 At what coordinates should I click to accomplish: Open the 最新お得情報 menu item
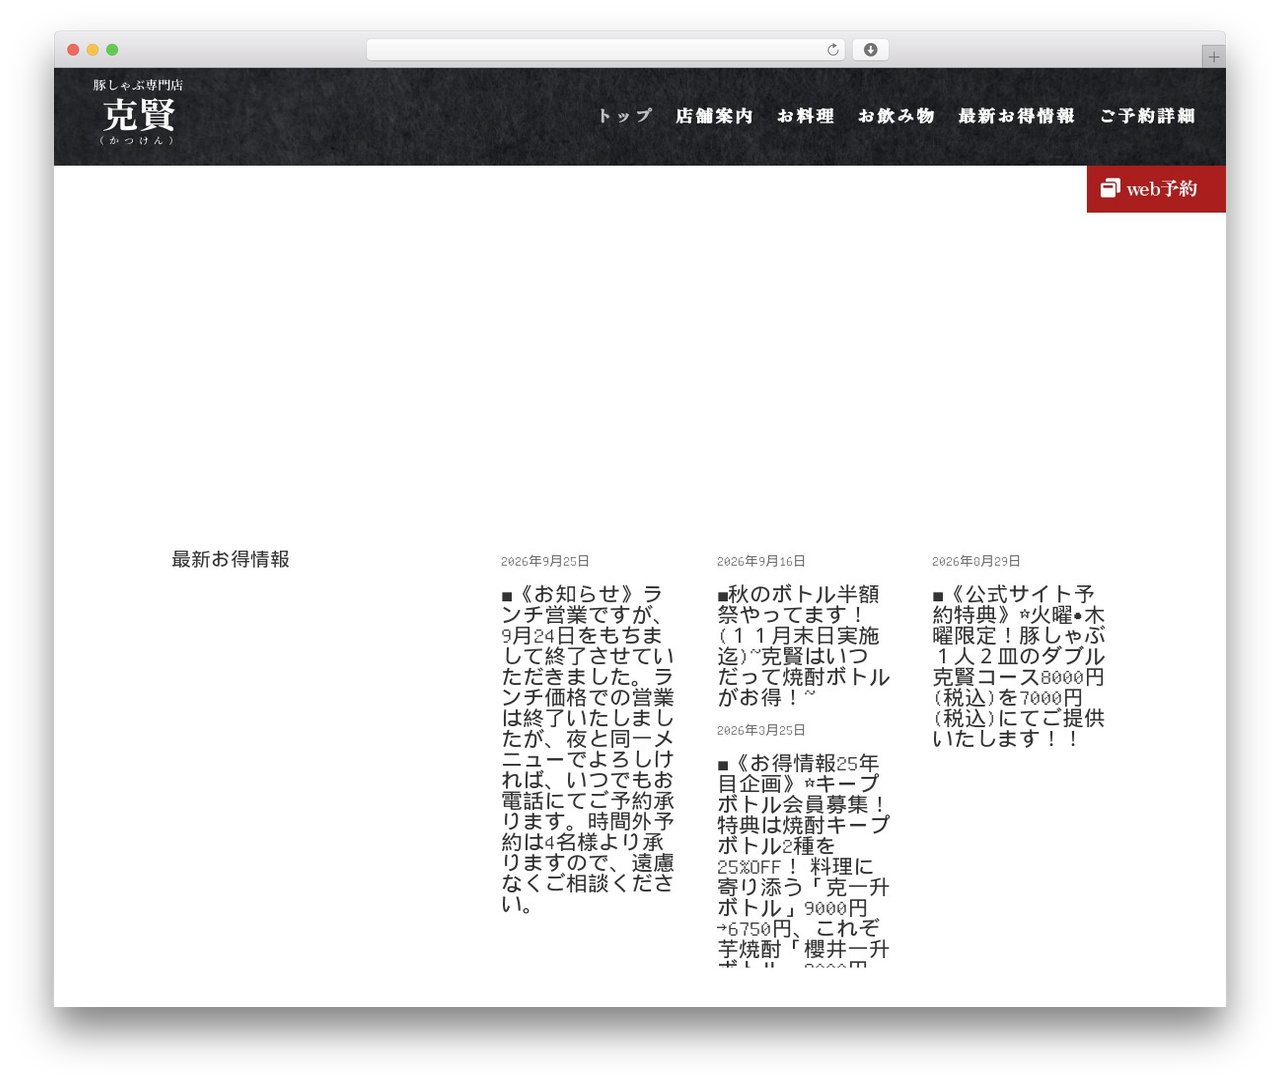1016,116
